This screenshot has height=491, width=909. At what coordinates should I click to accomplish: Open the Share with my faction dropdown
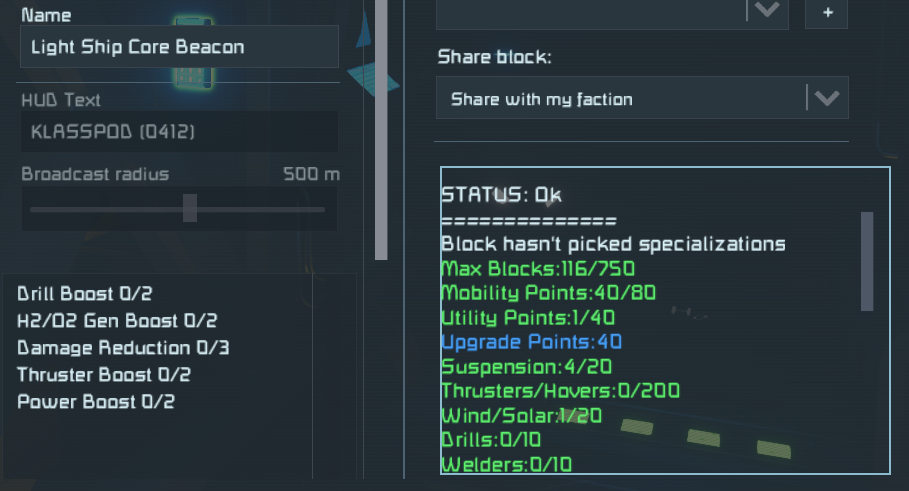[x=642, y=99]
